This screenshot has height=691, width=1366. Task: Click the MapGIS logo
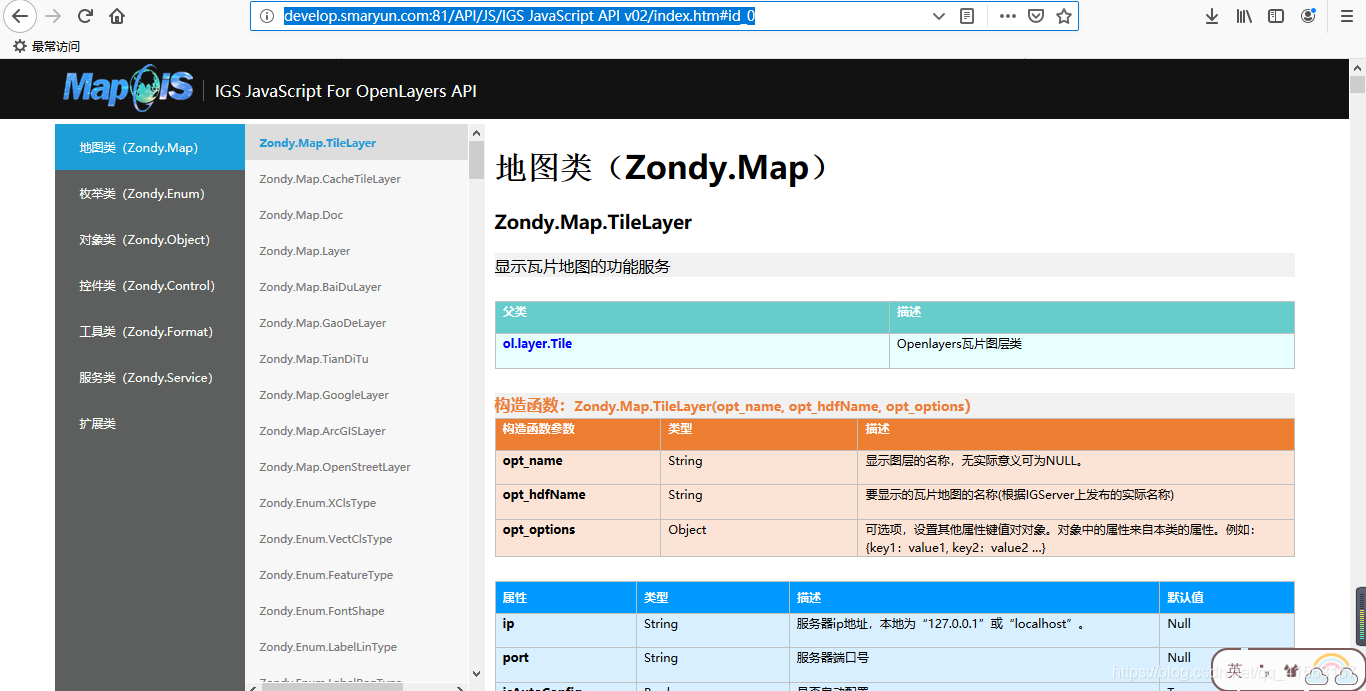[x=127, y=88]
